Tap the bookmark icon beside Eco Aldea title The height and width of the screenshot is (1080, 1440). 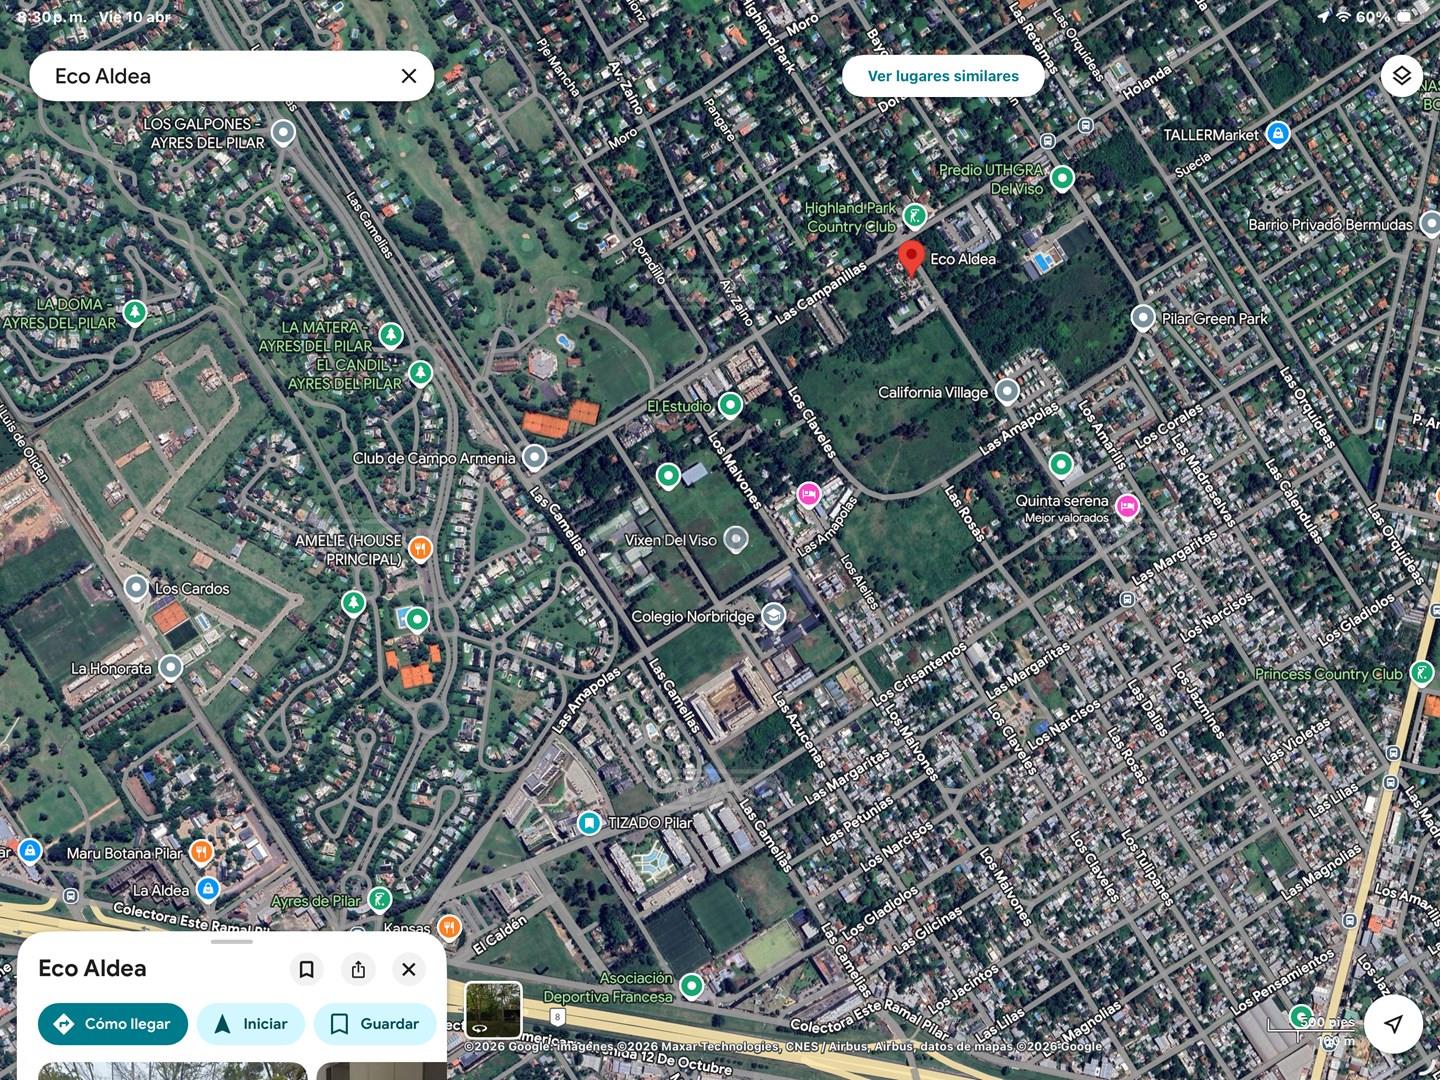[x=307, y=969]
